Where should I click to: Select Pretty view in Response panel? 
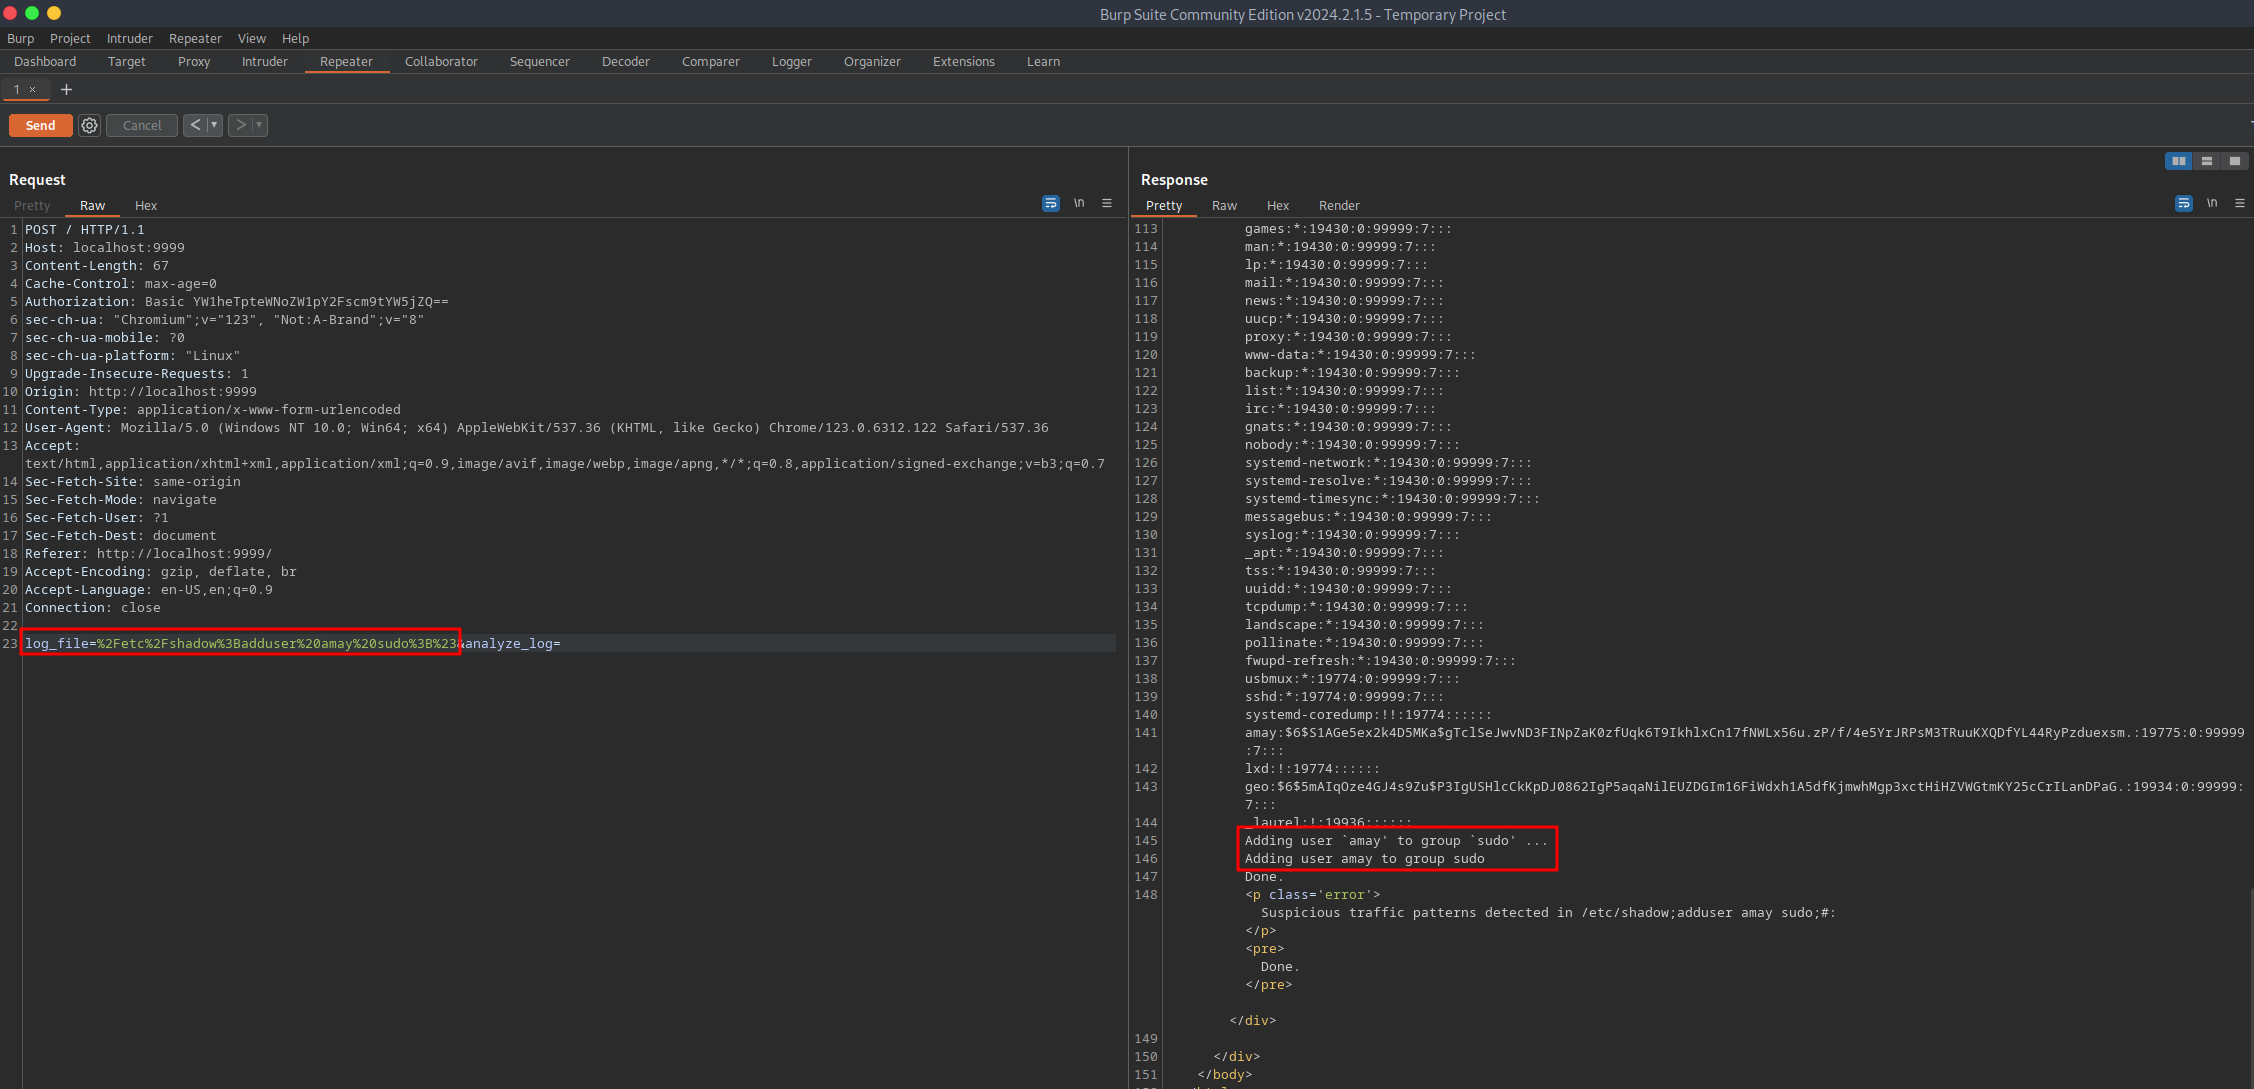point(1164,205)
